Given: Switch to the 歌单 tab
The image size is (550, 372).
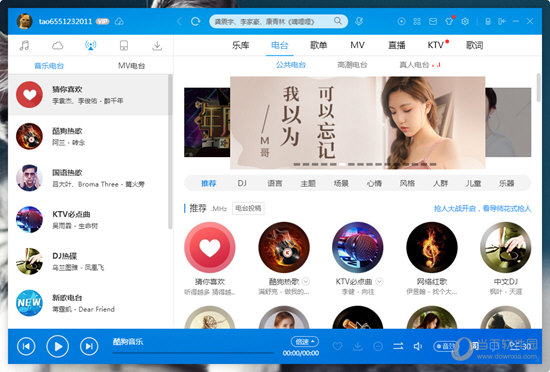Looking at the screenshot, I should [x=318, y=45].
